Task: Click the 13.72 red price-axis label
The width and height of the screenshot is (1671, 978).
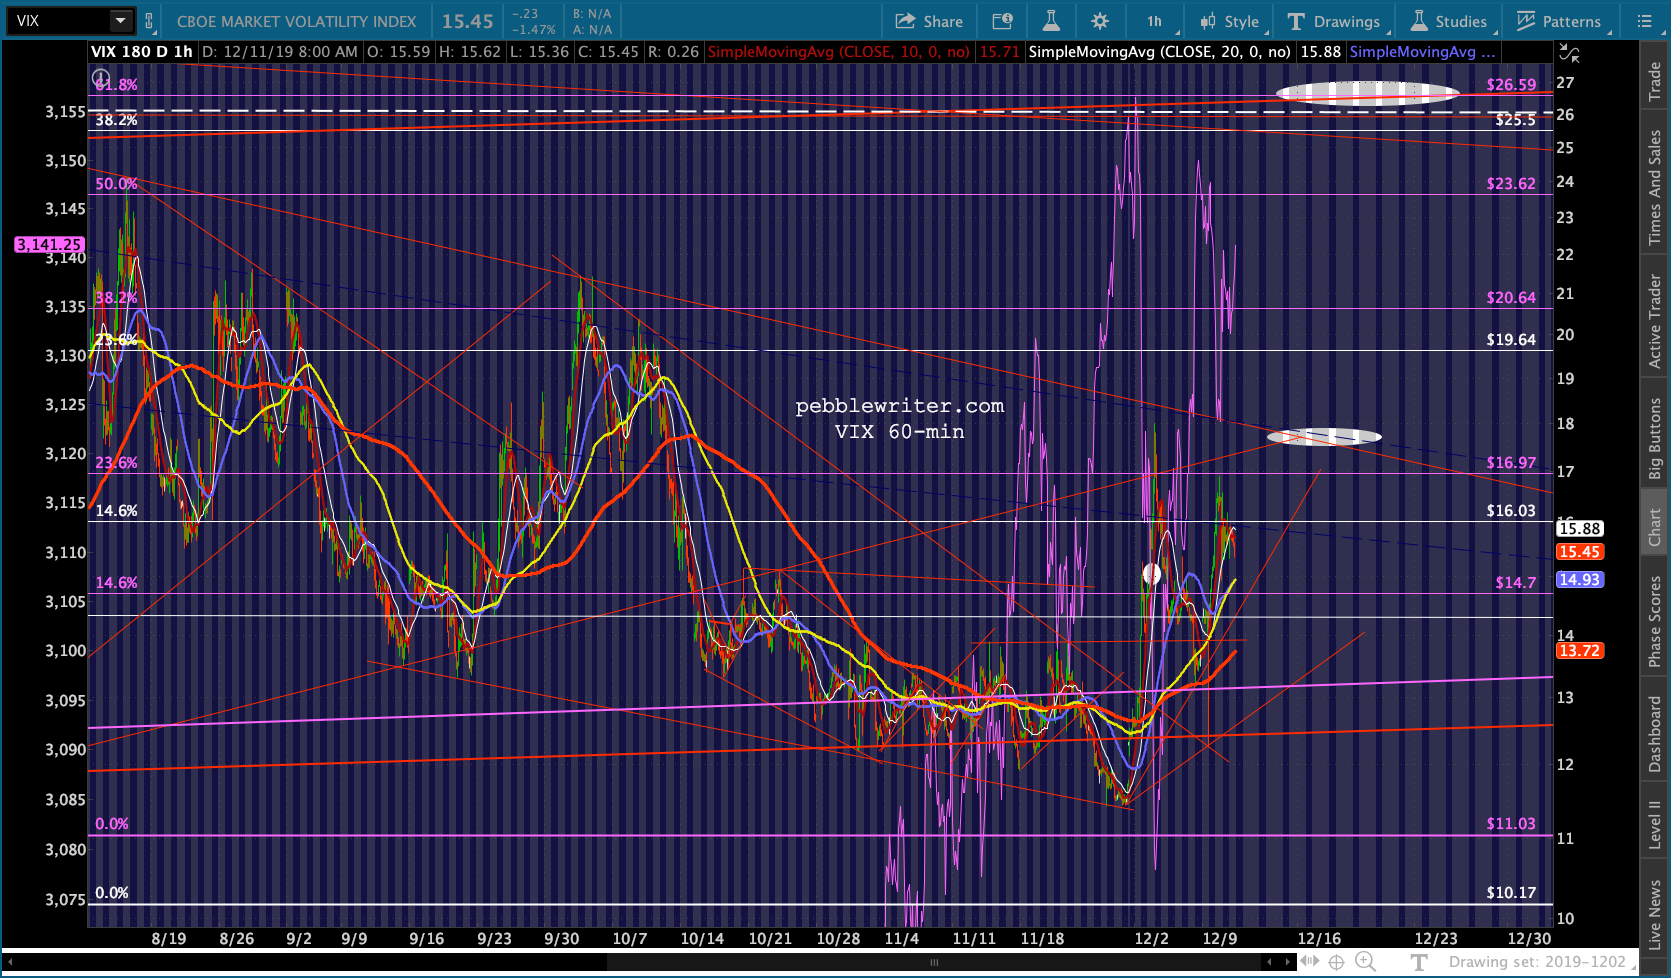Action: coord(1580,651)
